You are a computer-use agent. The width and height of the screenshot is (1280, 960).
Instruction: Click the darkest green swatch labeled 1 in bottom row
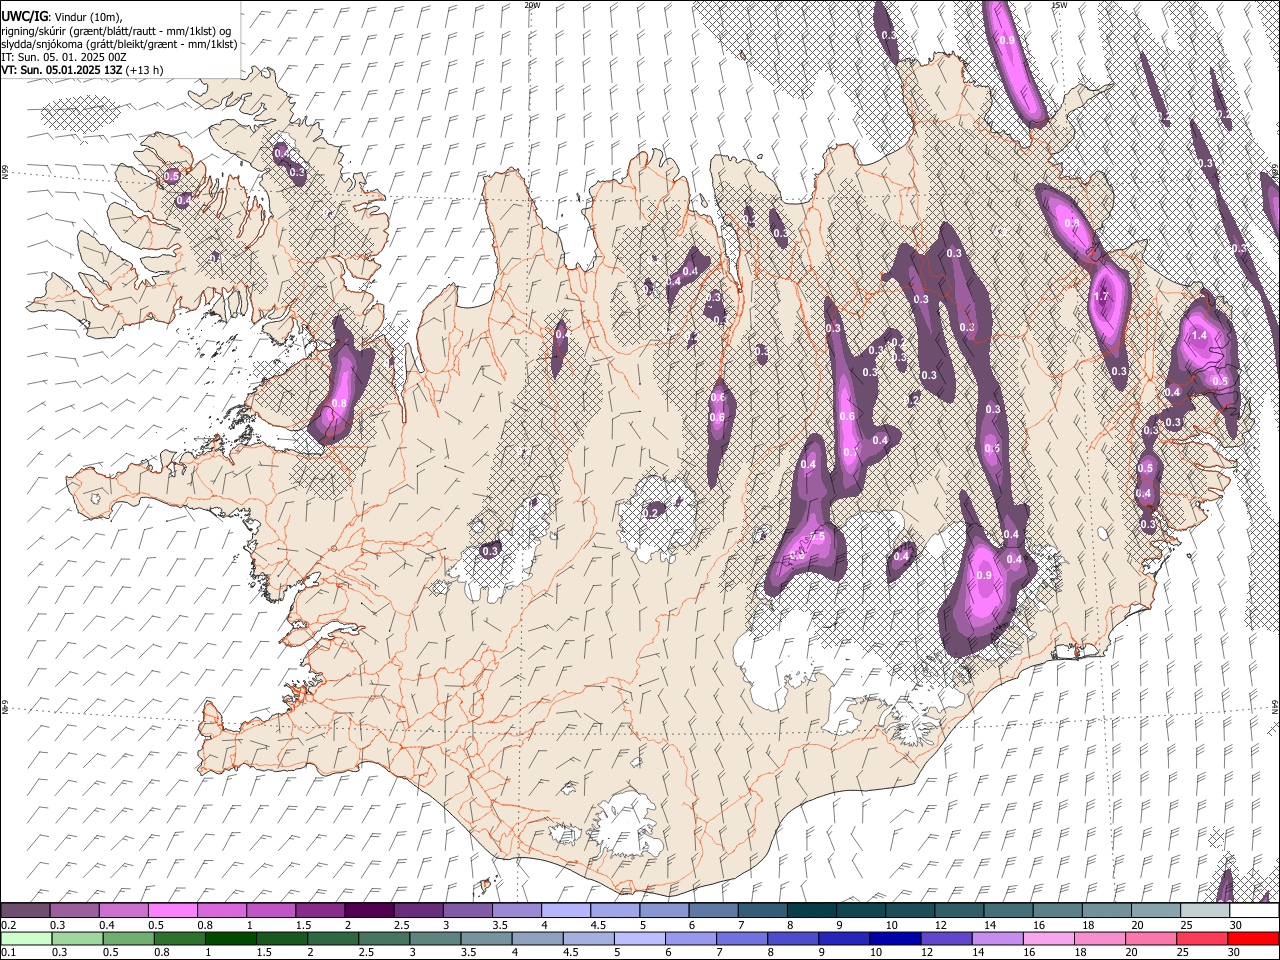pos(230,938)
